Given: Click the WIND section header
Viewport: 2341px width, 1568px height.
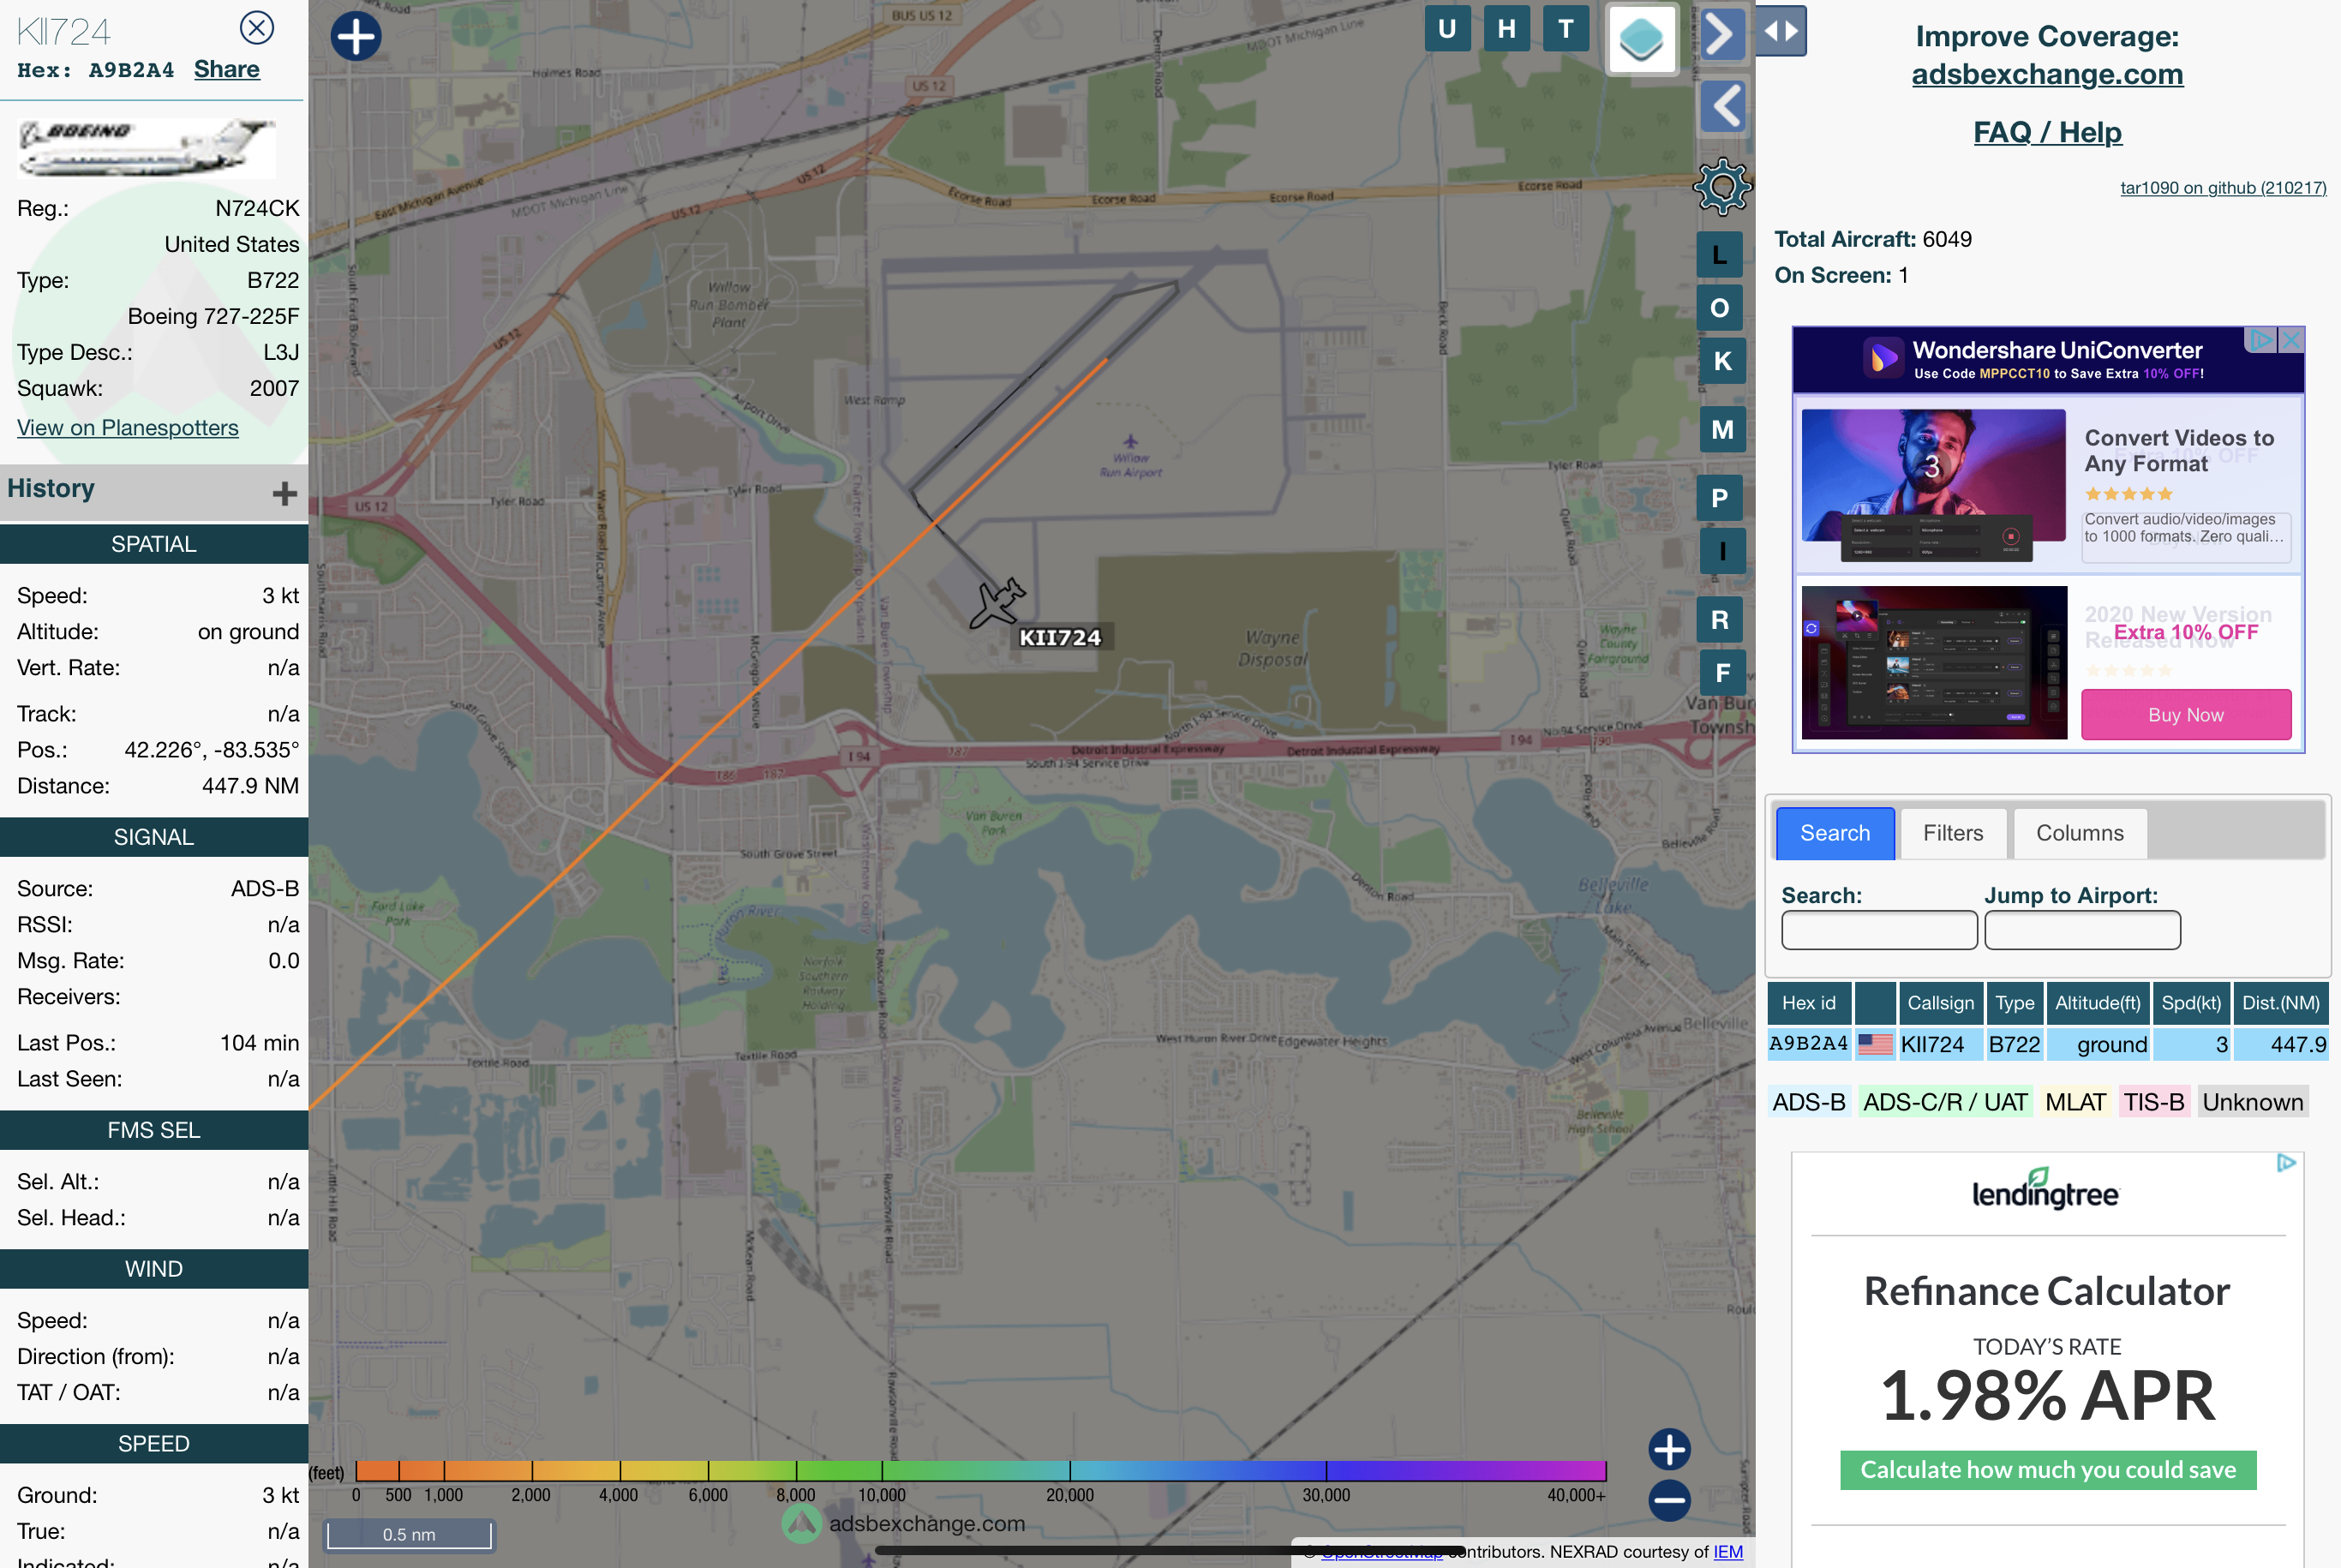Looking at the screenshot, I should tap(154, 1269).
